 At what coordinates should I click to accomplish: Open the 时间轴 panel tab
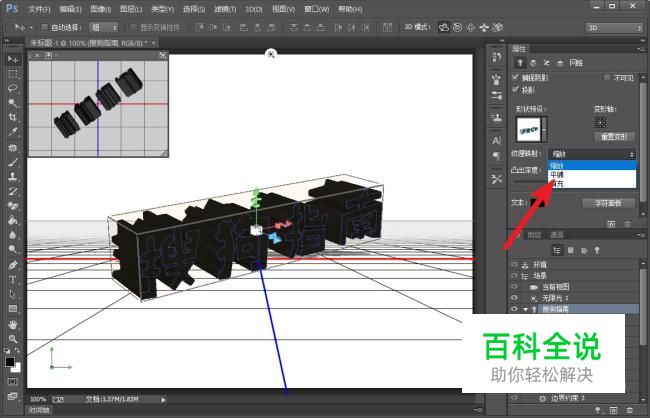coord(39,410)
